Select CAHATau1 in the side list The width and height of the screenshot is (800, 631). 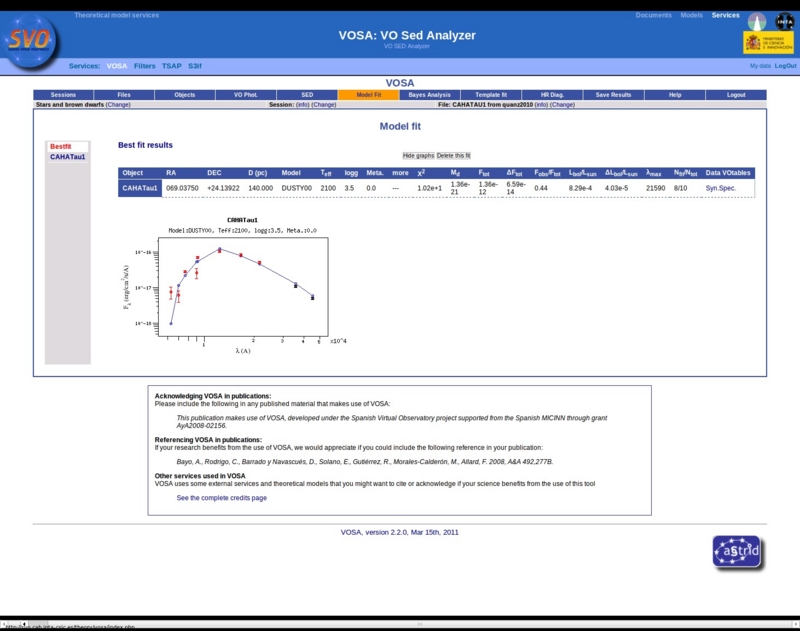67,157
